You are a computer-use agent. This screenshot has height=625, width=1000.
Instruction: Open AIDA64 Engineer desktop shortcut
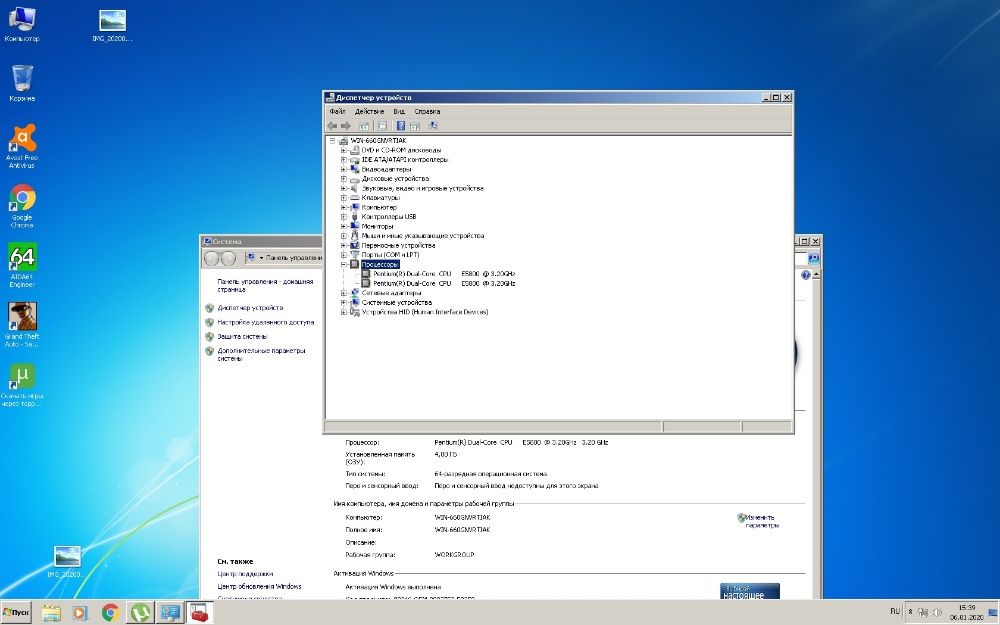coord(22,259)
